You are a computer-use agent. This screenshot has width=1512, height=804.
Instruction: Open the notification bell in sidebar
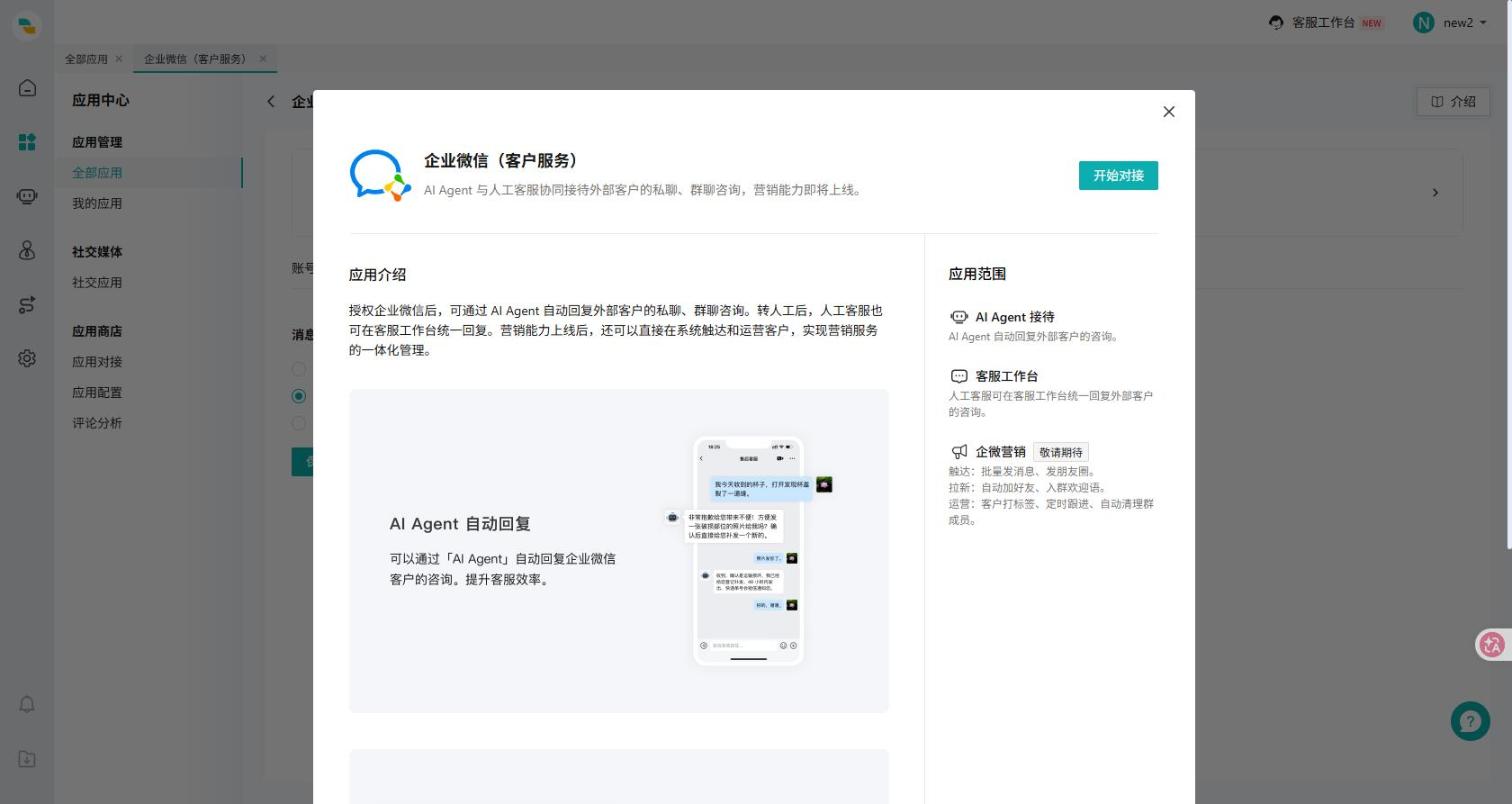tap(27, 704)
